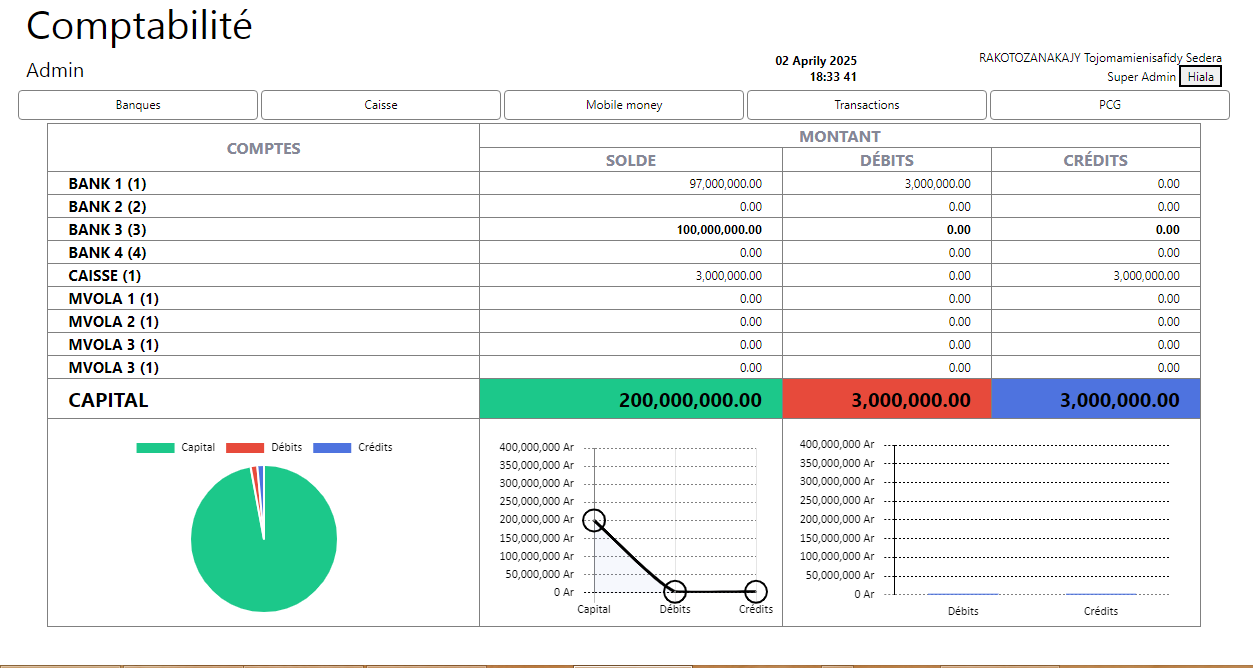Screen dimensions: 1253x668
Task: Click the Capital data point on line chart
Action: click(x=594, y=519)
